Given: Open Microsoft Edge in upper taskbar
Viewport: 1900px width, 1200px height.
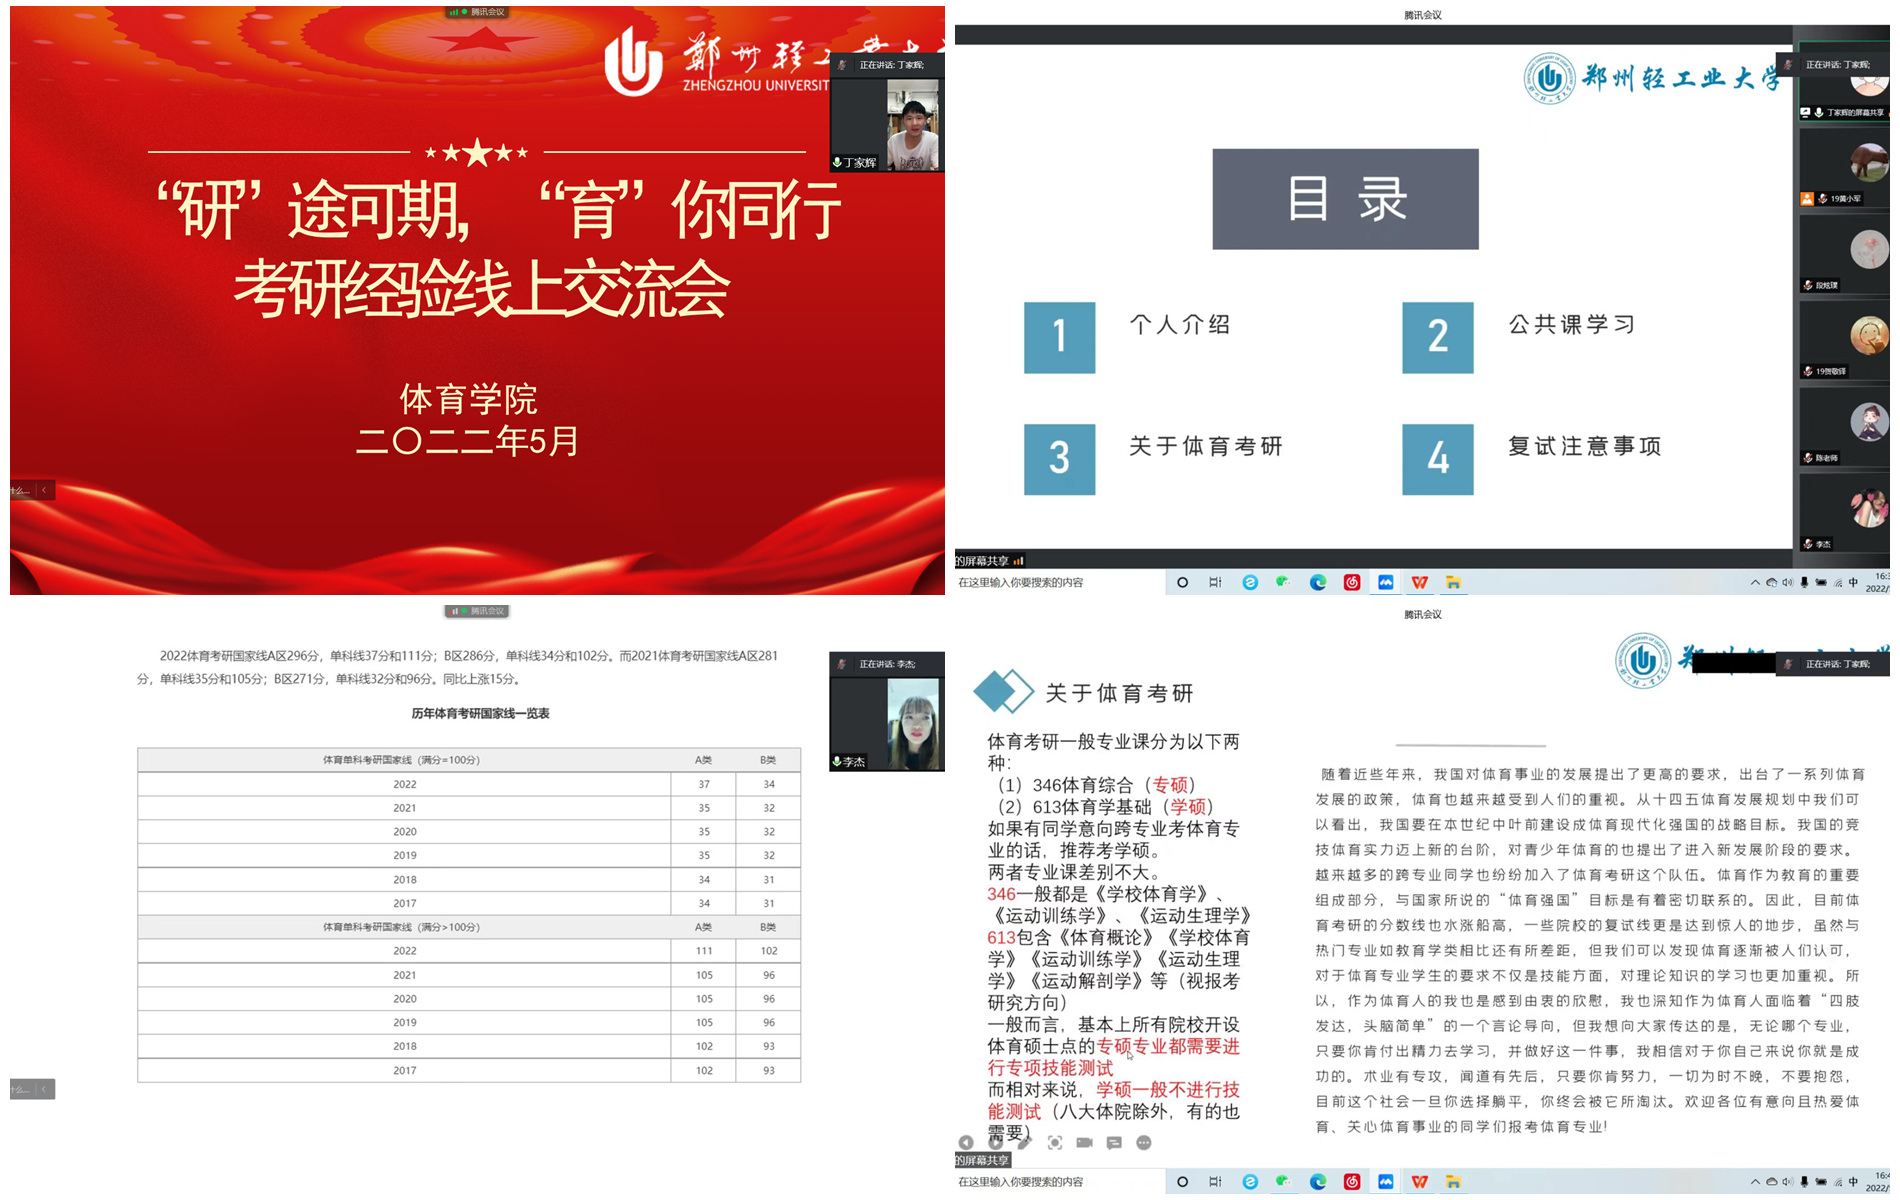Looking at the screenshot, I should click(x=1318, y=583).
